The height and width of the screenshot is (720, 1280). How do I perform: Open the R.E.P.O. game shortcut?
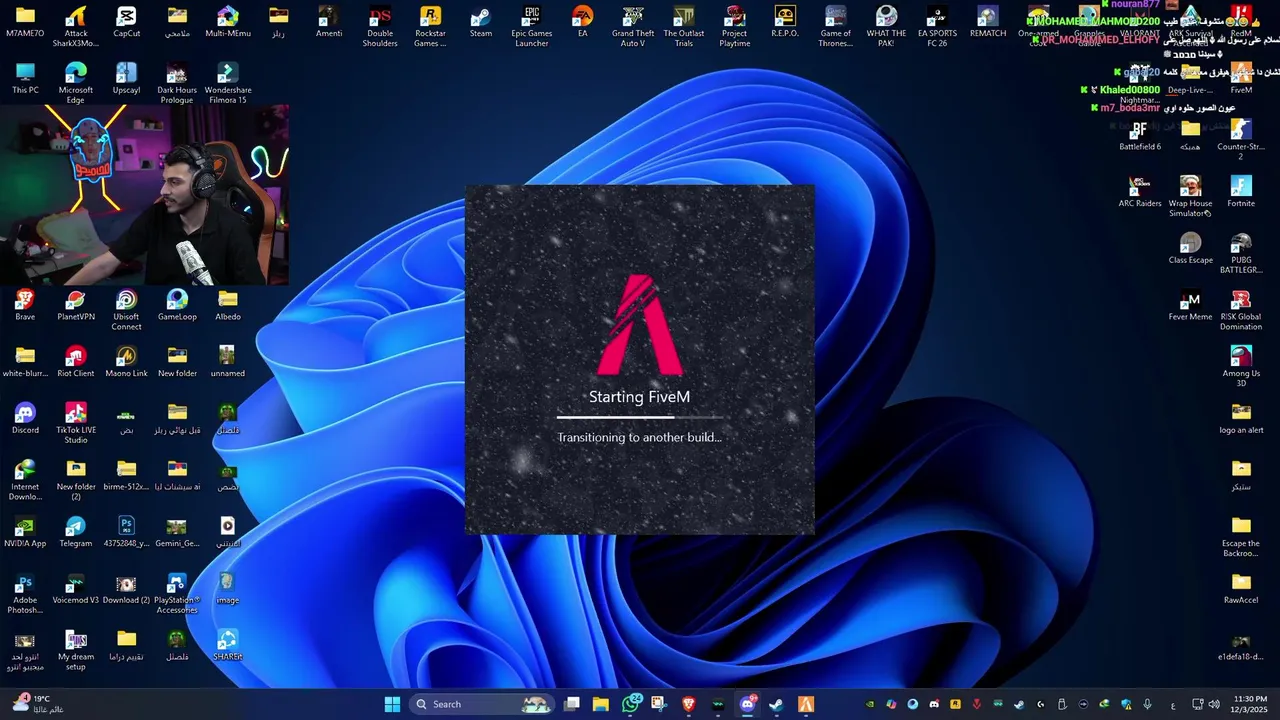(785, 22)
